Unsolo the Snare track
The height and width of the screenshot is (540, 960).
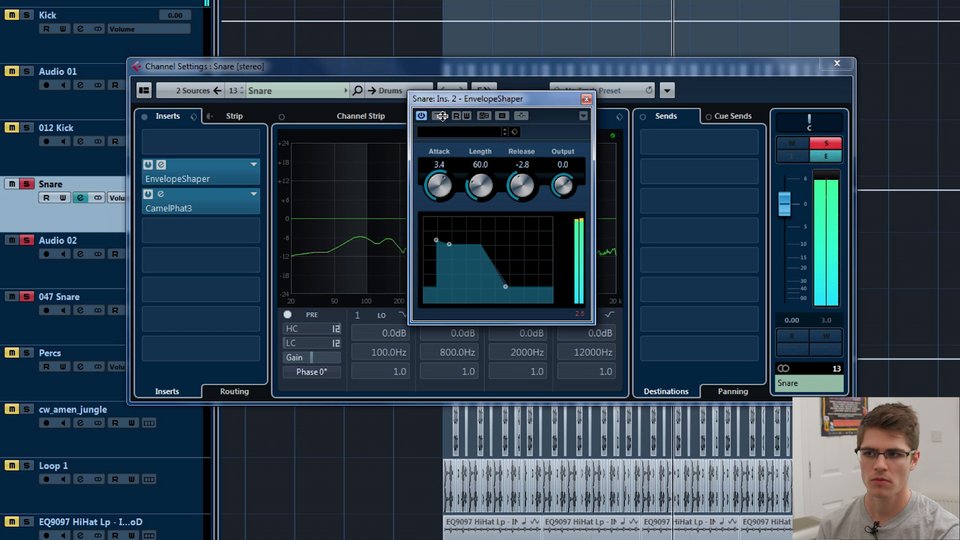(26, 184)
